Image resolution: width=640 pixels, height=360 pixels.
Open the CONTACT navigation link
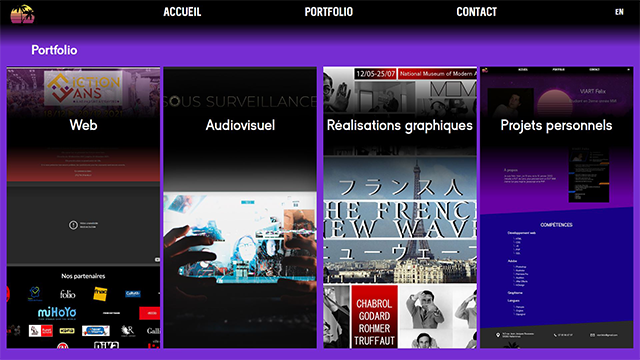coord(476,12)
